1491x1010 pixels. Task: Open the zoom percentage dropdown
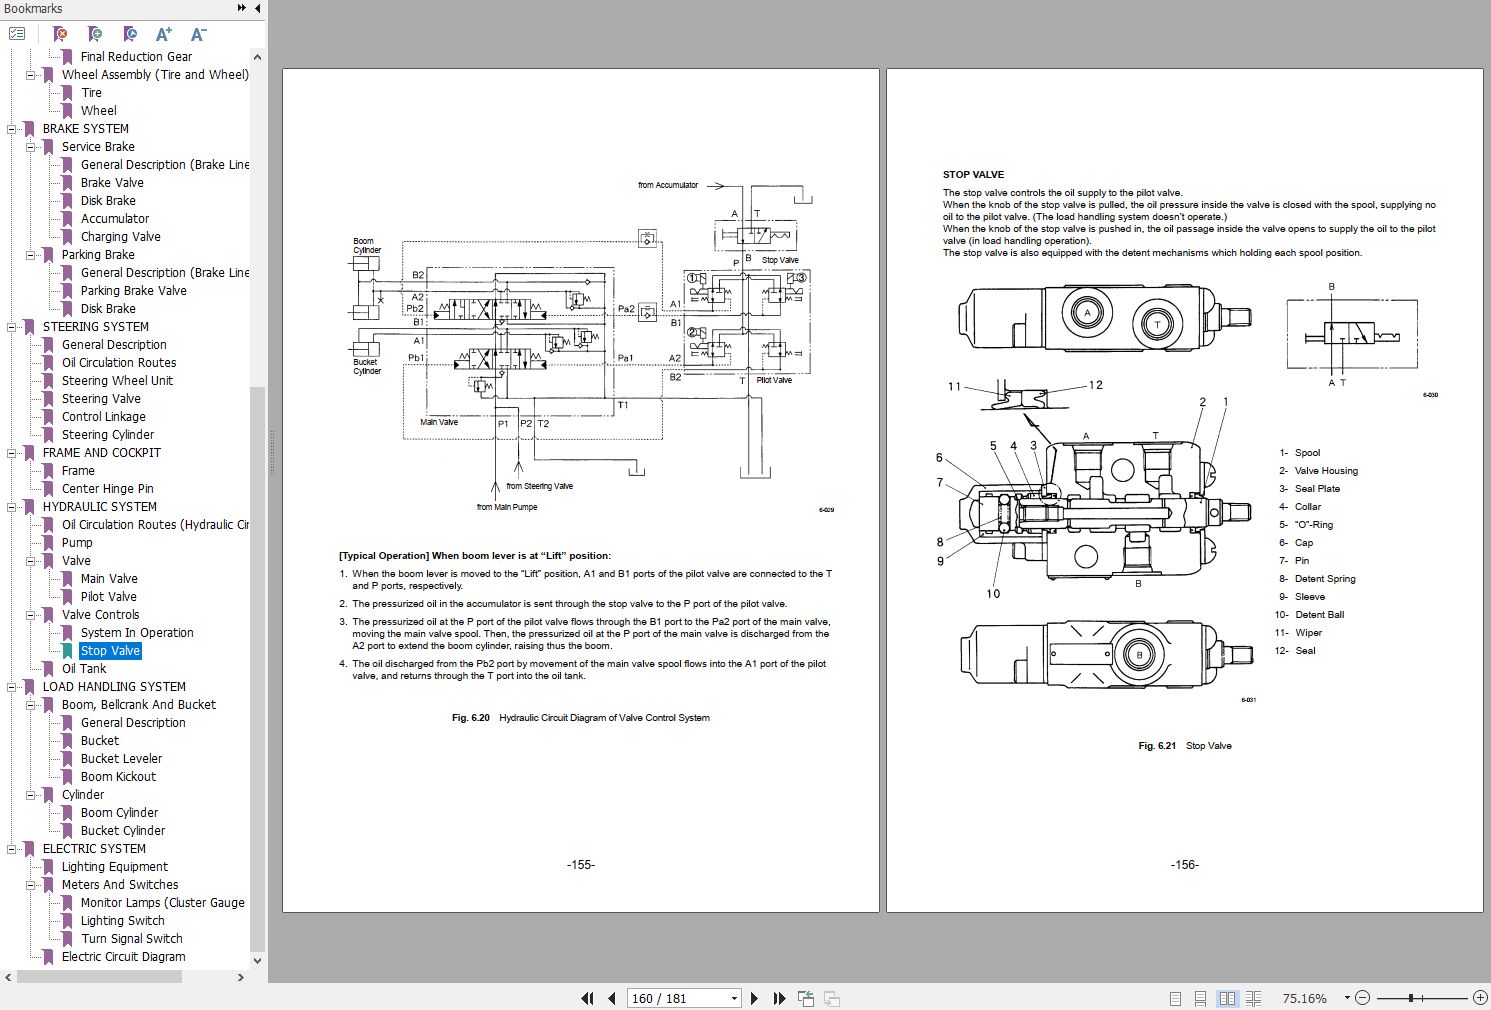pos(1345,998)
